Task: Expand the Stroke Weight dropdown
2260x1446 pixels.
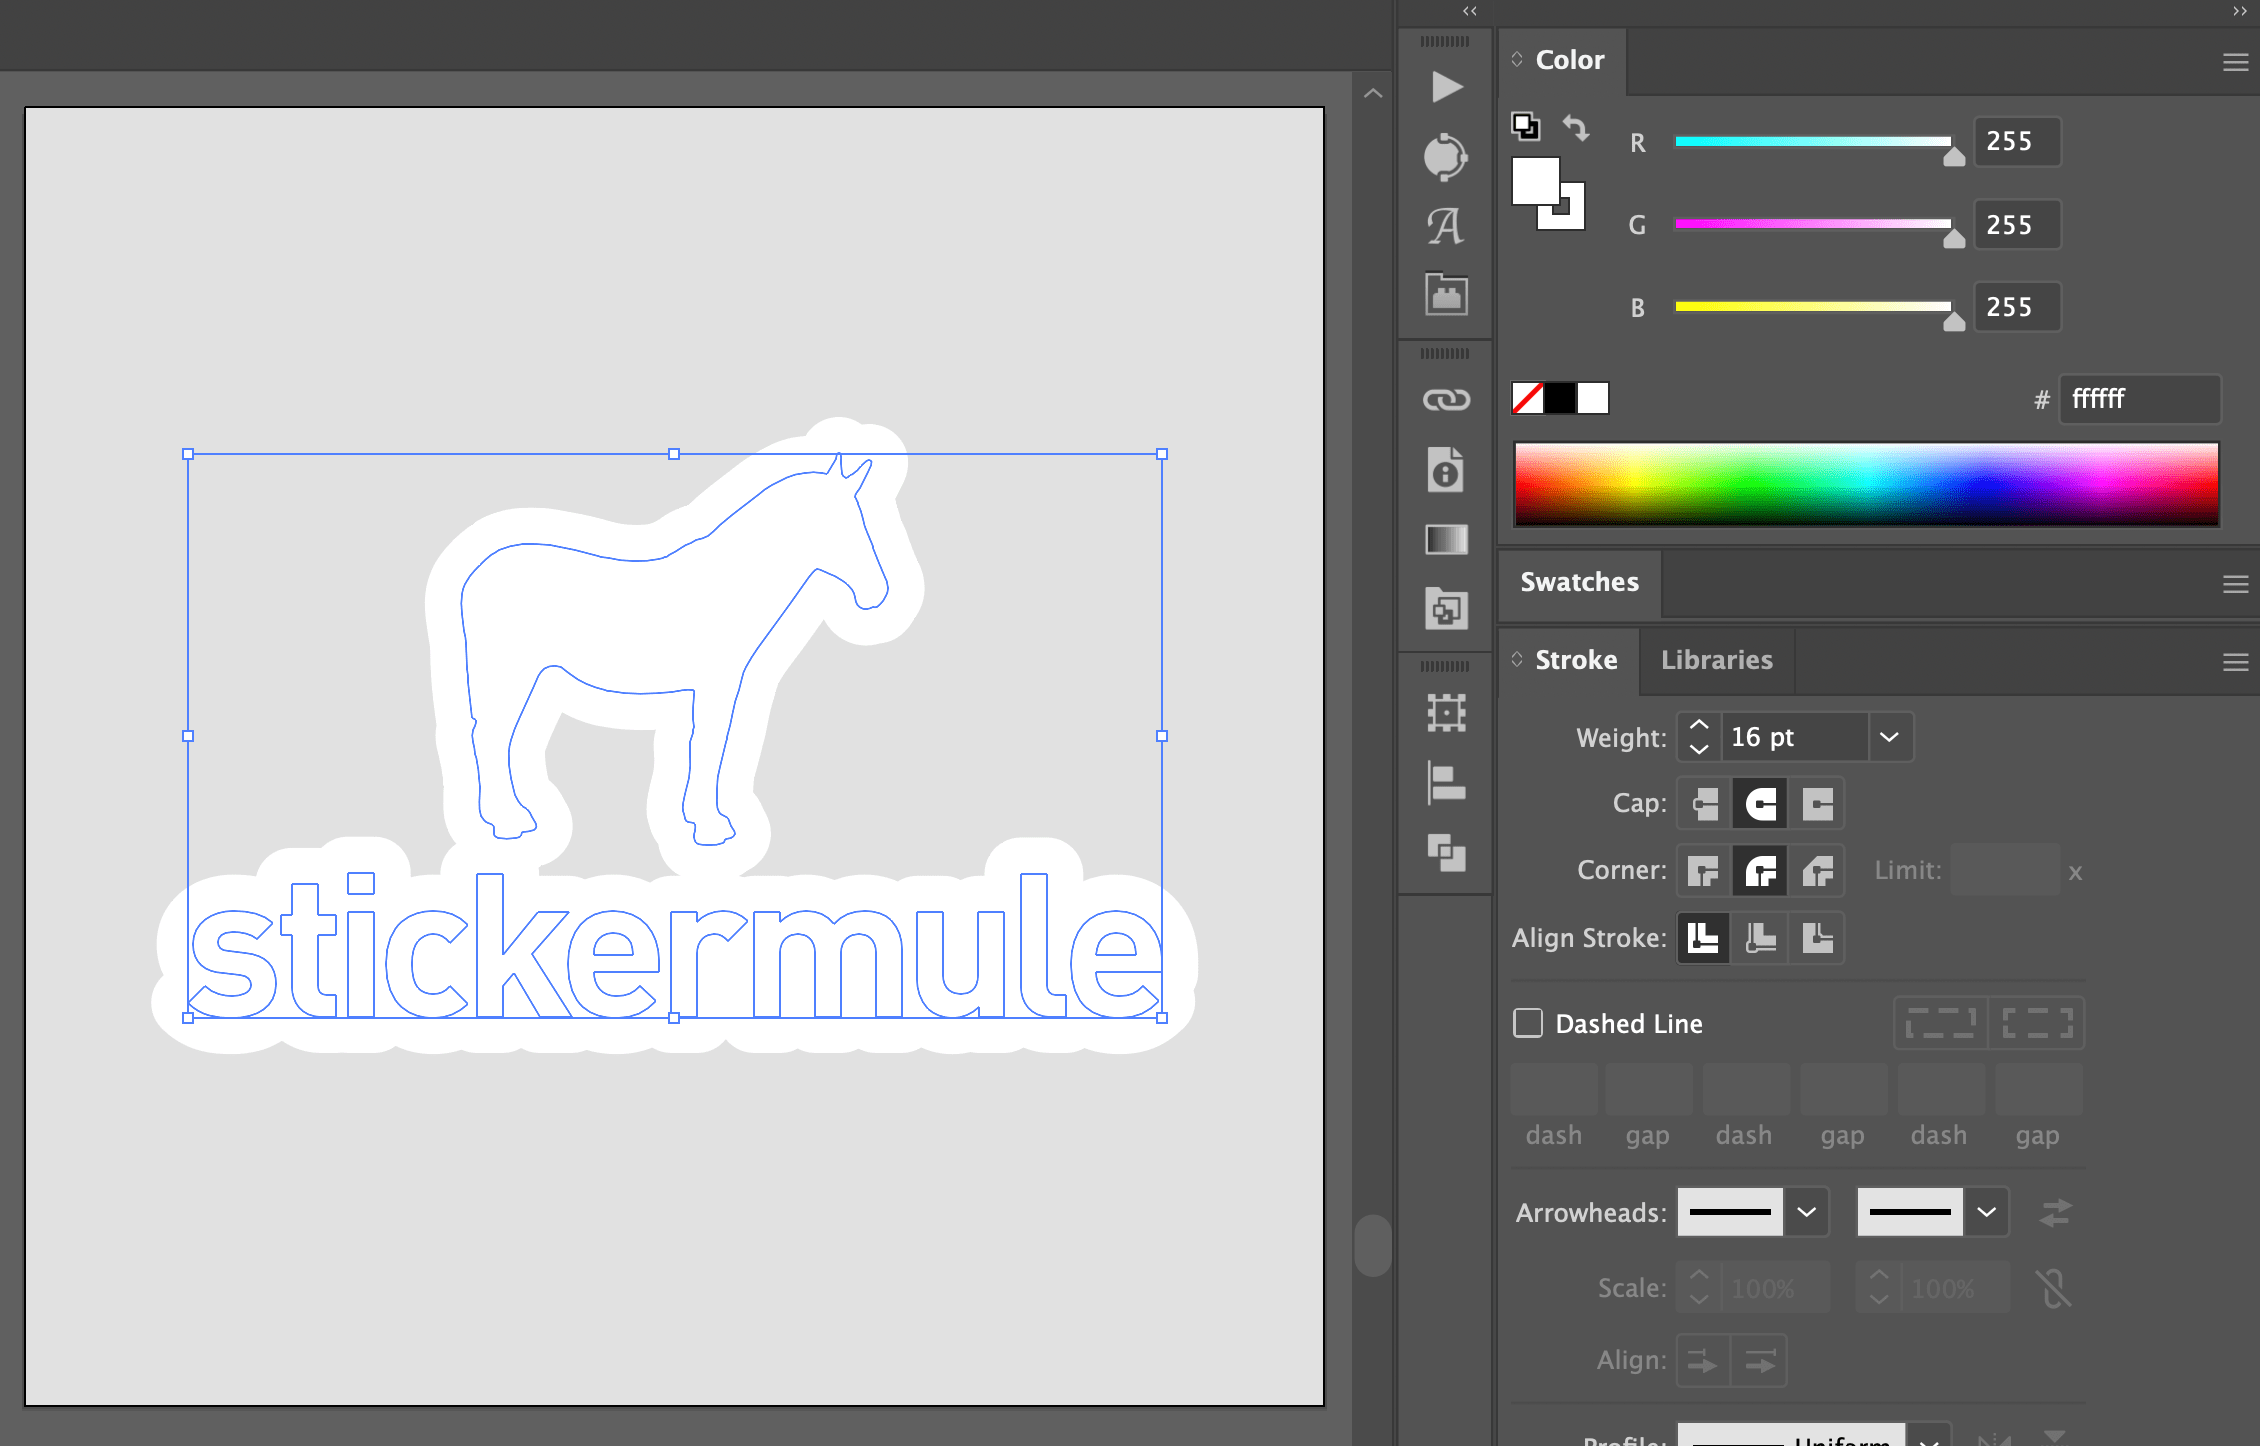Action: [1891, 736]
